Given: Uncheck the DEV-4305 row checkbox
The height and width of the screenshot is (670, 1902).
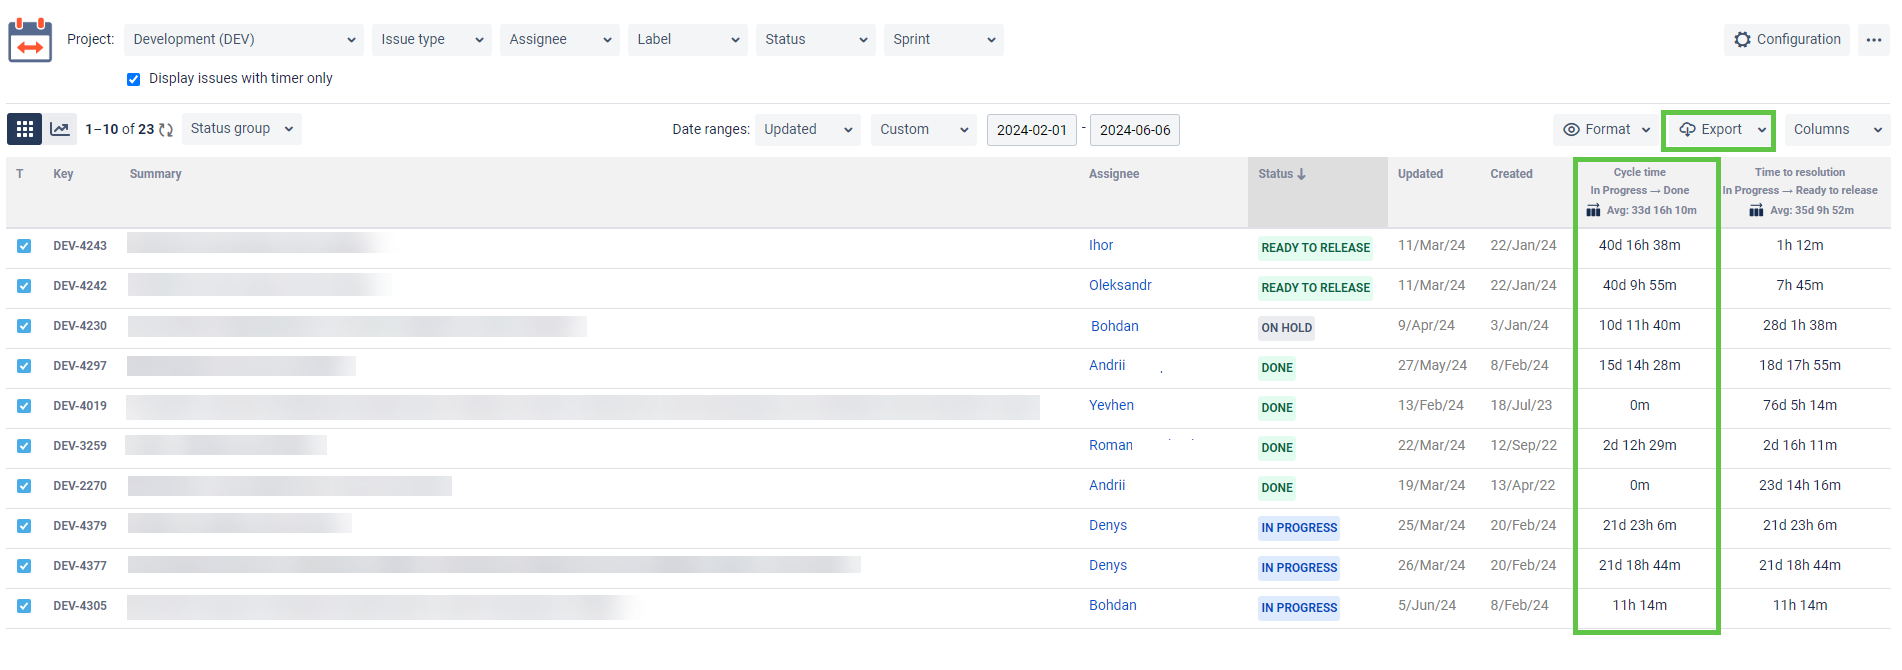Looking at the screenshot, I should [x=24, y=606].
